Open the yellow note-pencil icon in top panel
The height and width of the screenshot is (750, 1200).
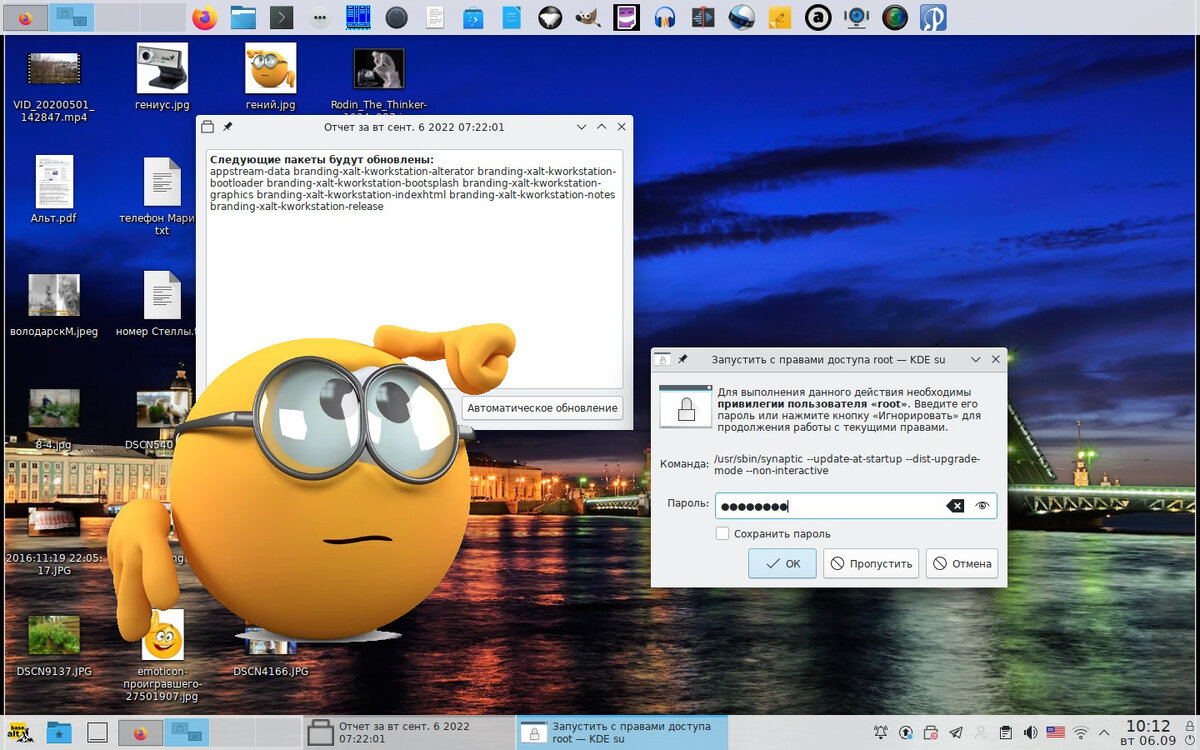780,17
